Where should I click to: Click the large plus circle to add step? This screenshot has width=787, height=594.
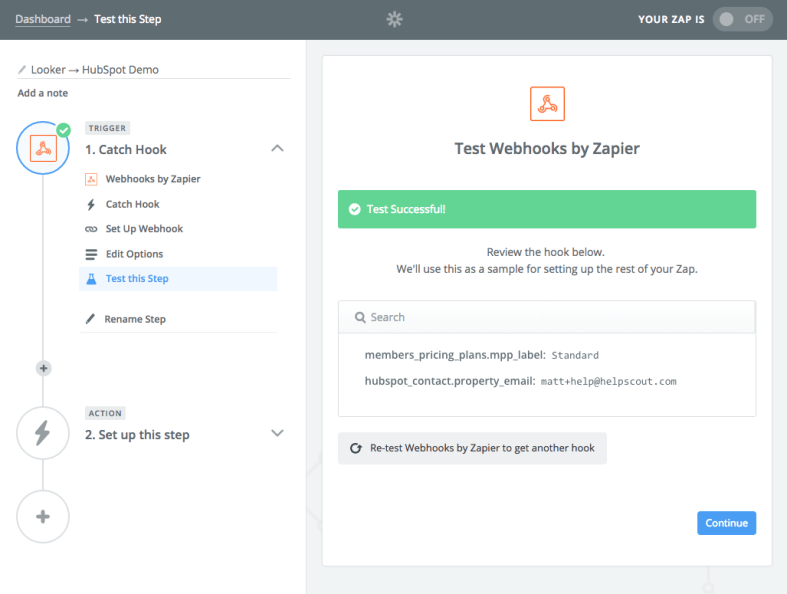pos(43,516)
